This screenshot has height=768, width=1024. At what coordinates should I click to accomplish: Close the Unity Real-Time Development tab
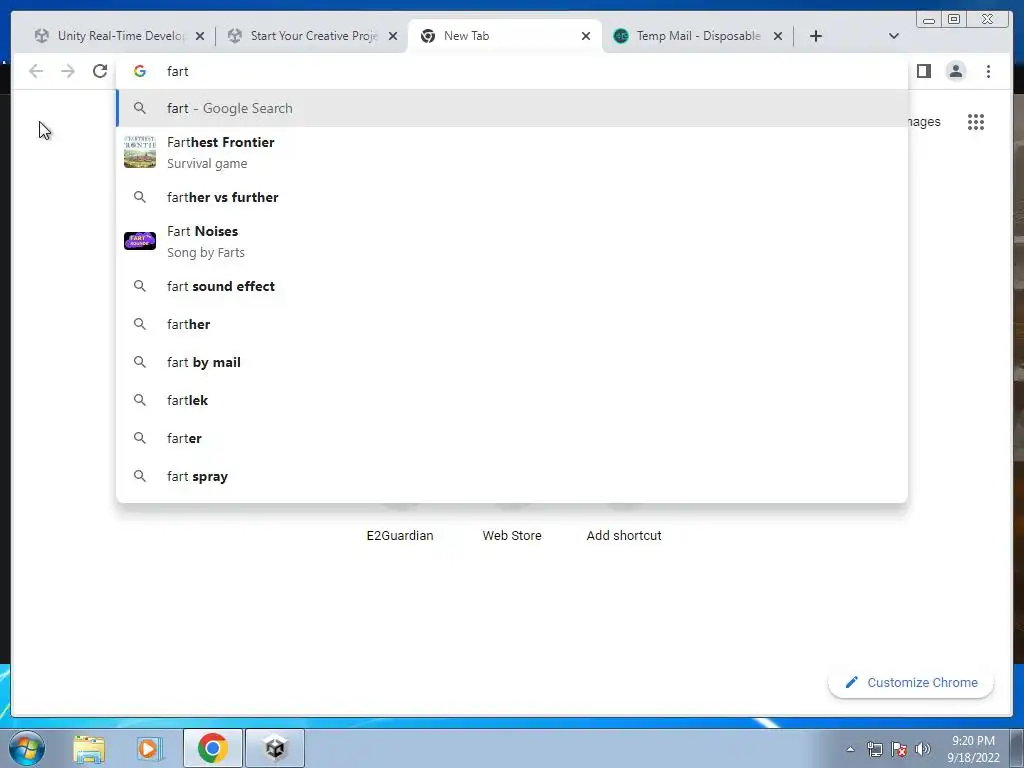tap(200, 36)
